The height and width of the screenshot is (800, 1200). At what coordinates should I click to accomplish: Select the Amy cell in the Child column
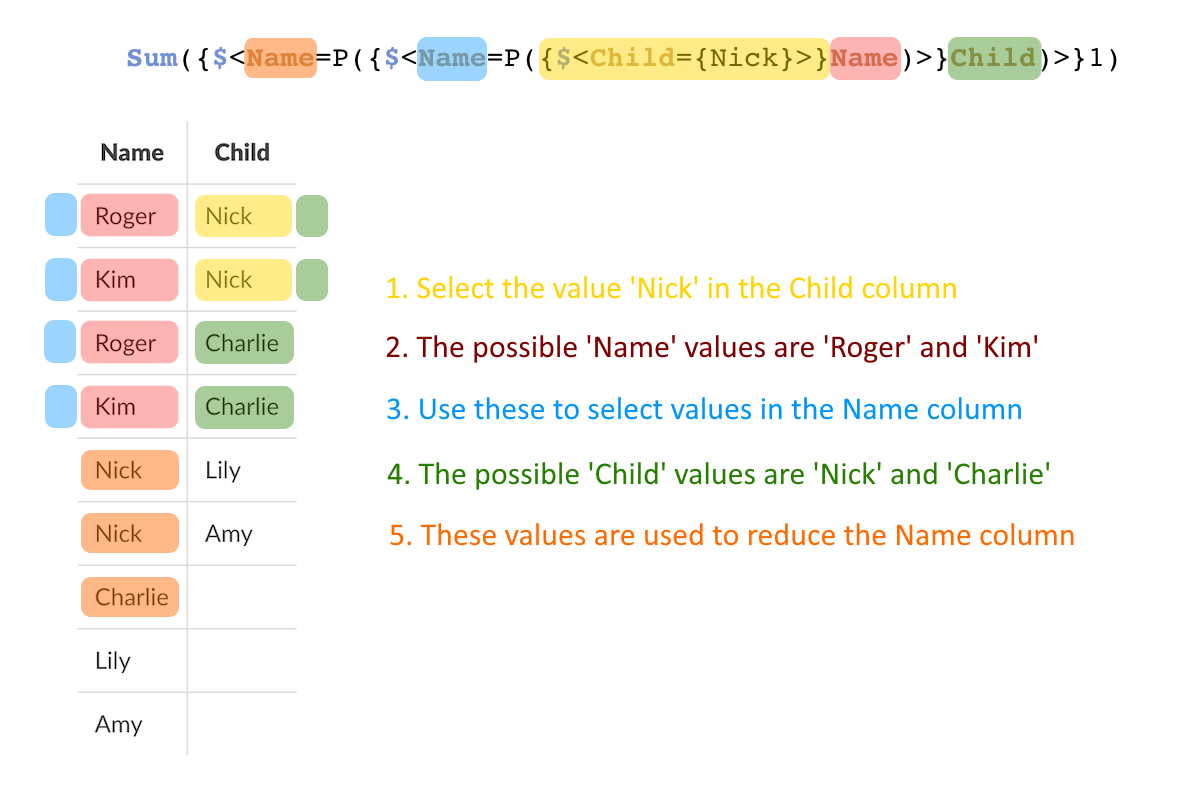pos(228,534)
